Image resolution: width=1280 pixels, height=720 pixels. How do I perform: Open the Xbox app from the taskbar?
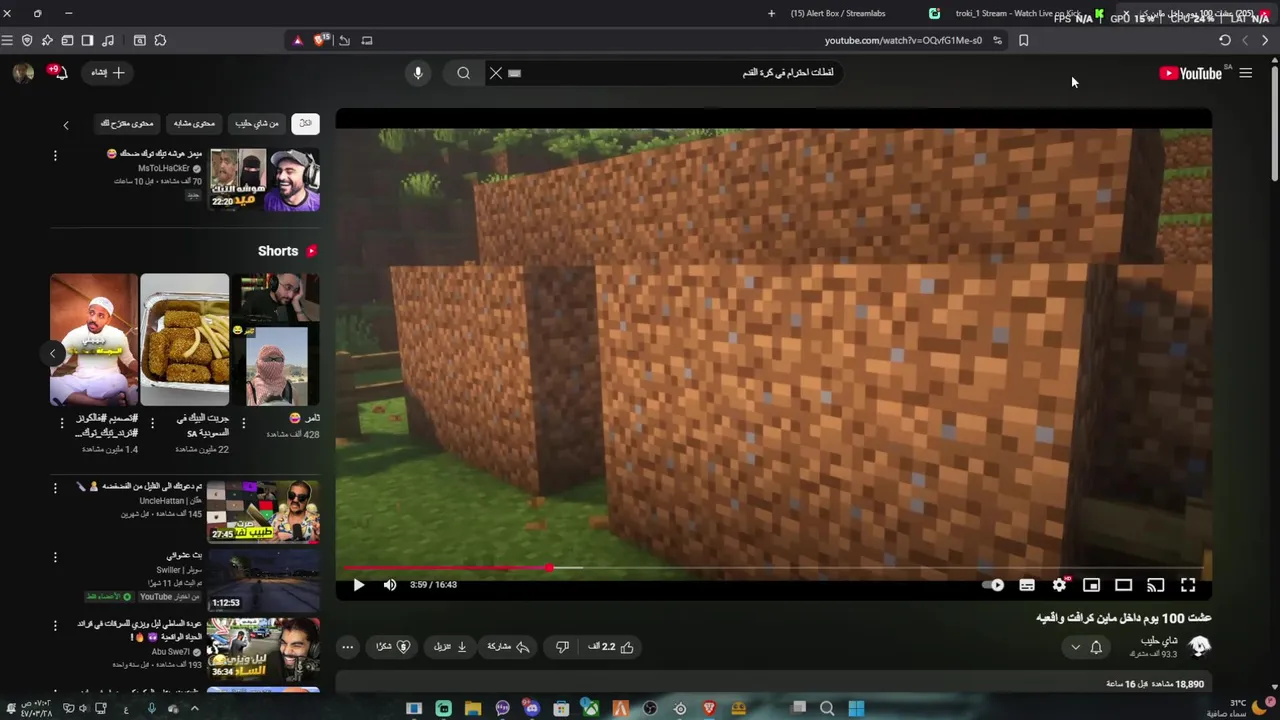[591, 708]
